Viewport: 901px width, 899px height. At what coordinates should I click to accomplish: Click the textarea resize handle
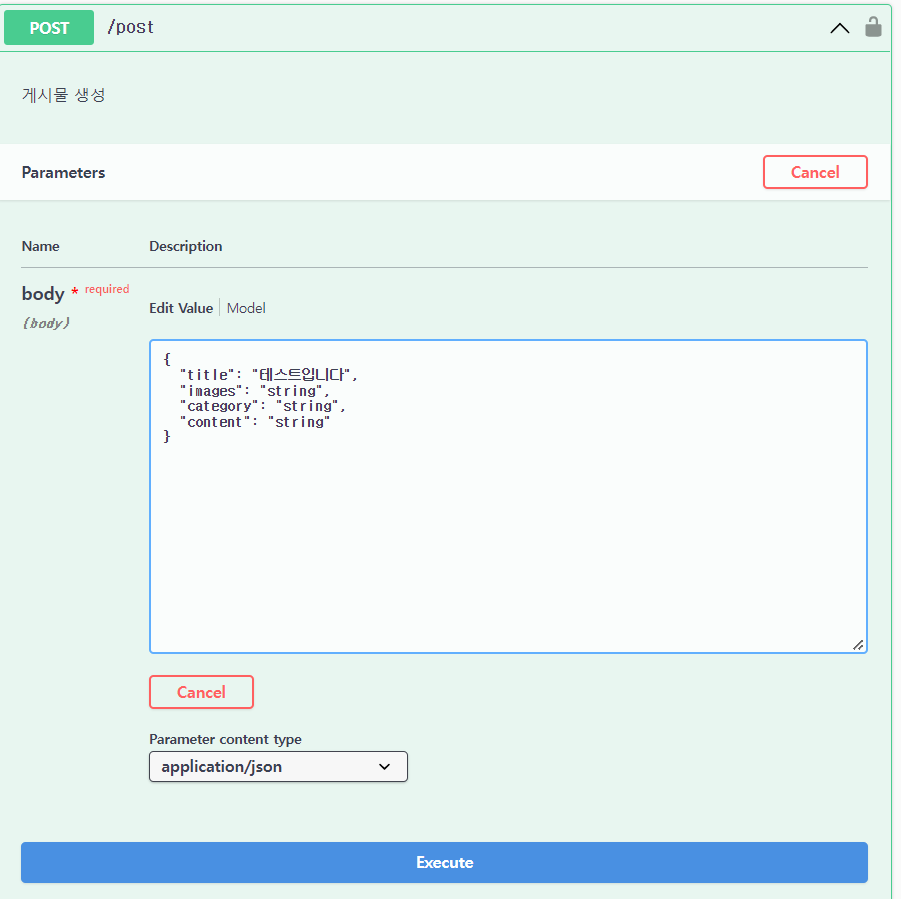coord(858,645)
